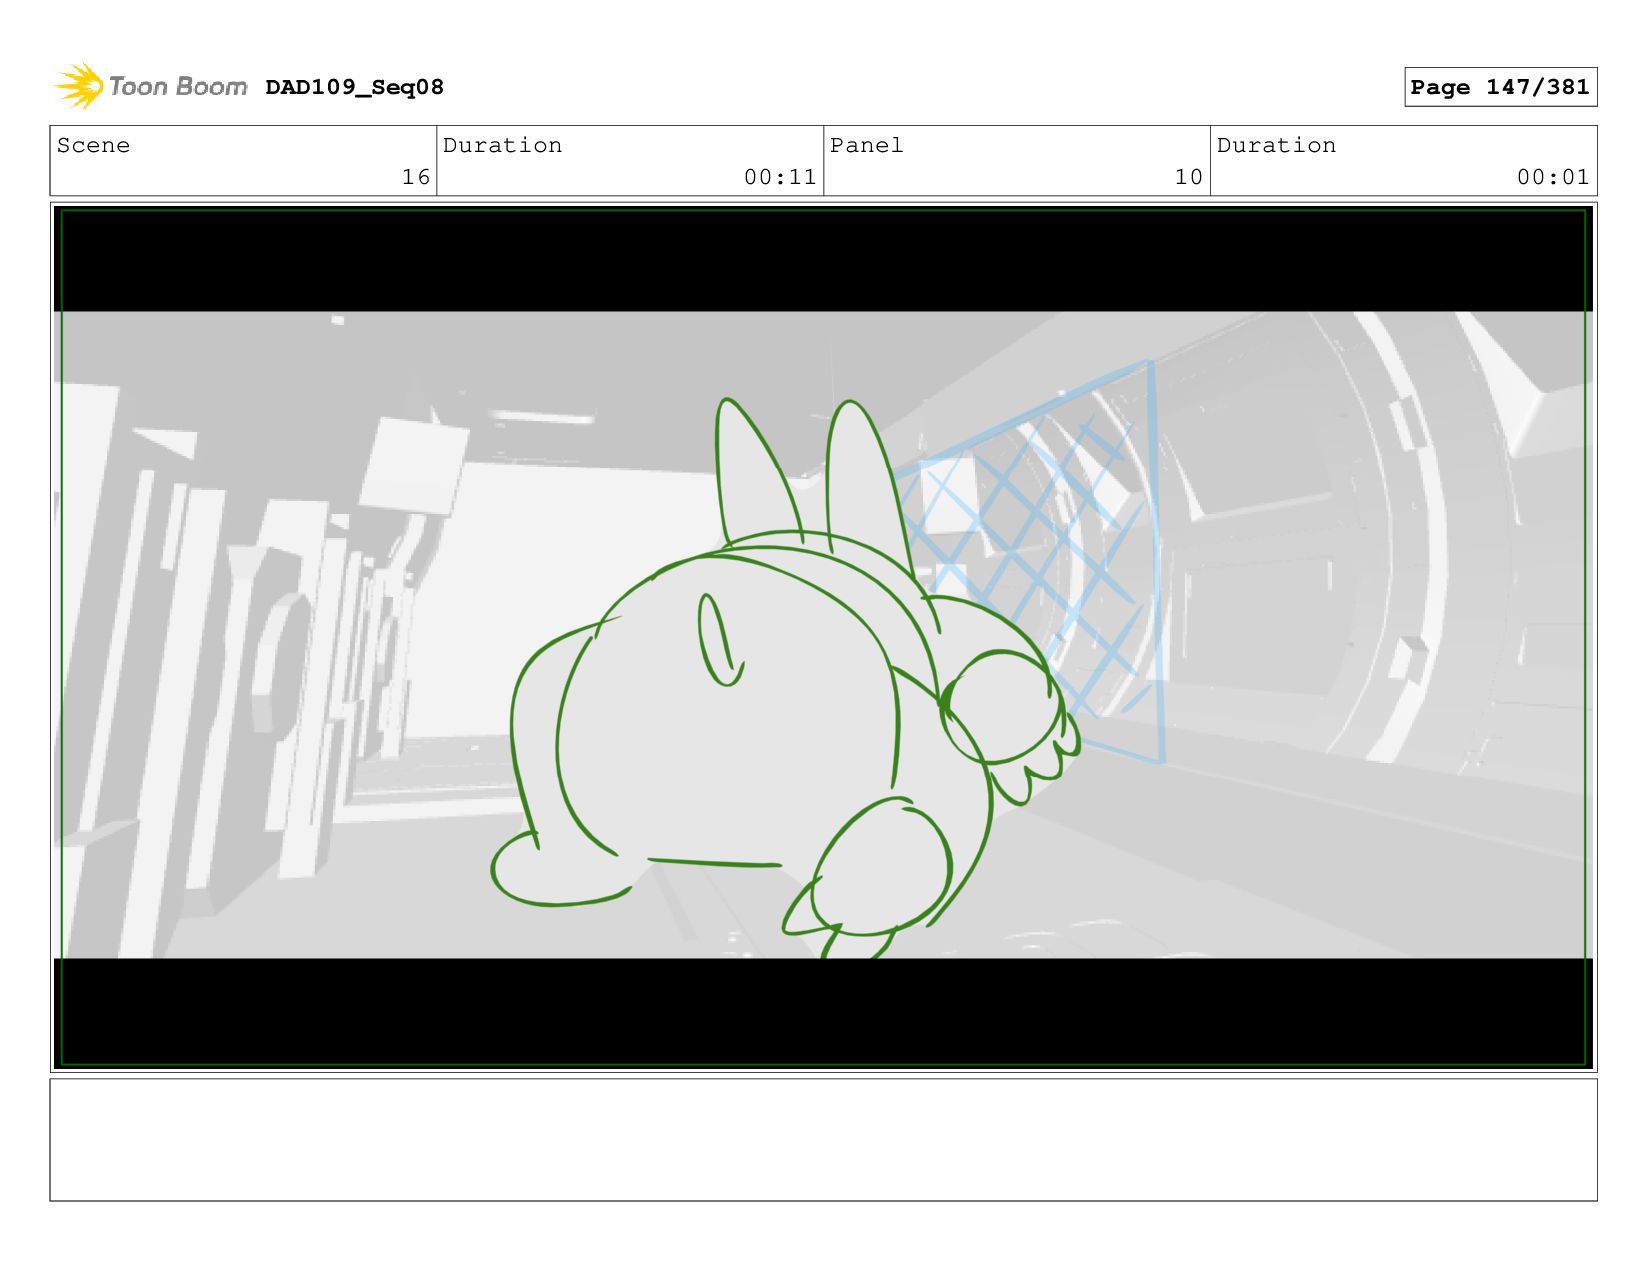Click the Scene label

[93, 145]
